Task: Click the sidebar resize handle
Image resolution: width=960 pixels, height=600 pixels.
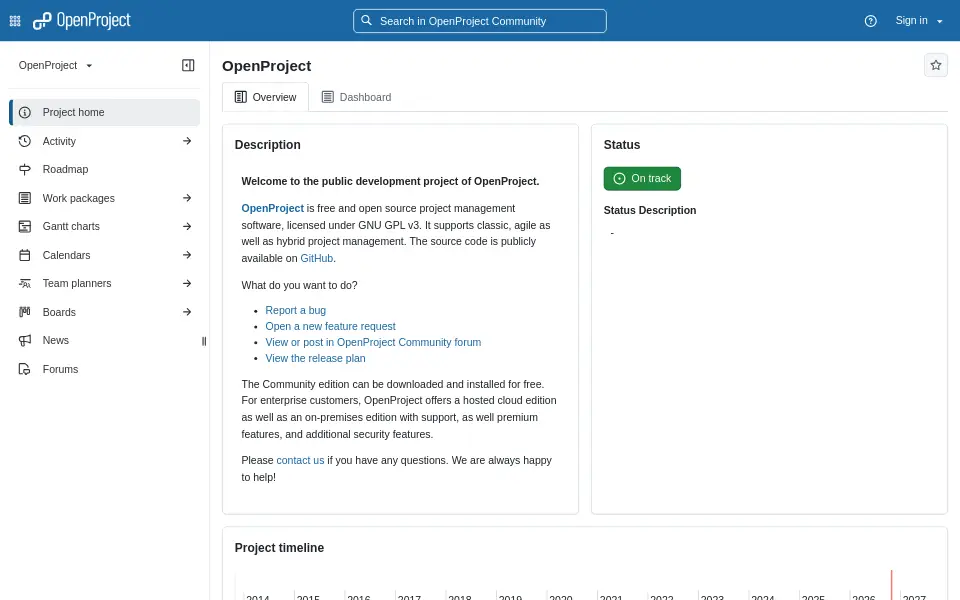Action: click(204, 341)
